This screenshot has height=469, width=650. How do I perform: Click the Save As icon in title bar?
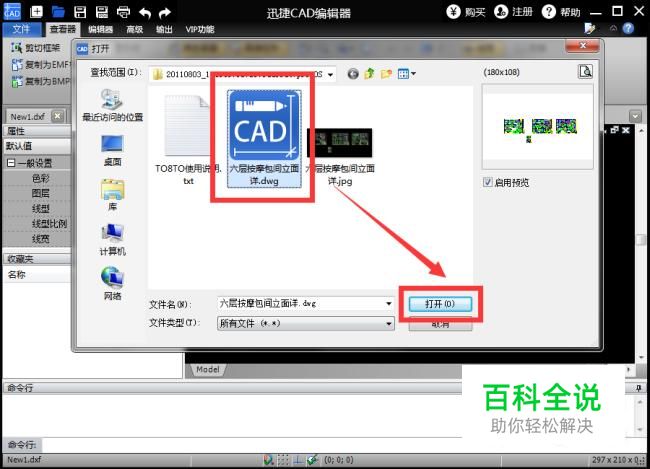[x=102, y=12]
